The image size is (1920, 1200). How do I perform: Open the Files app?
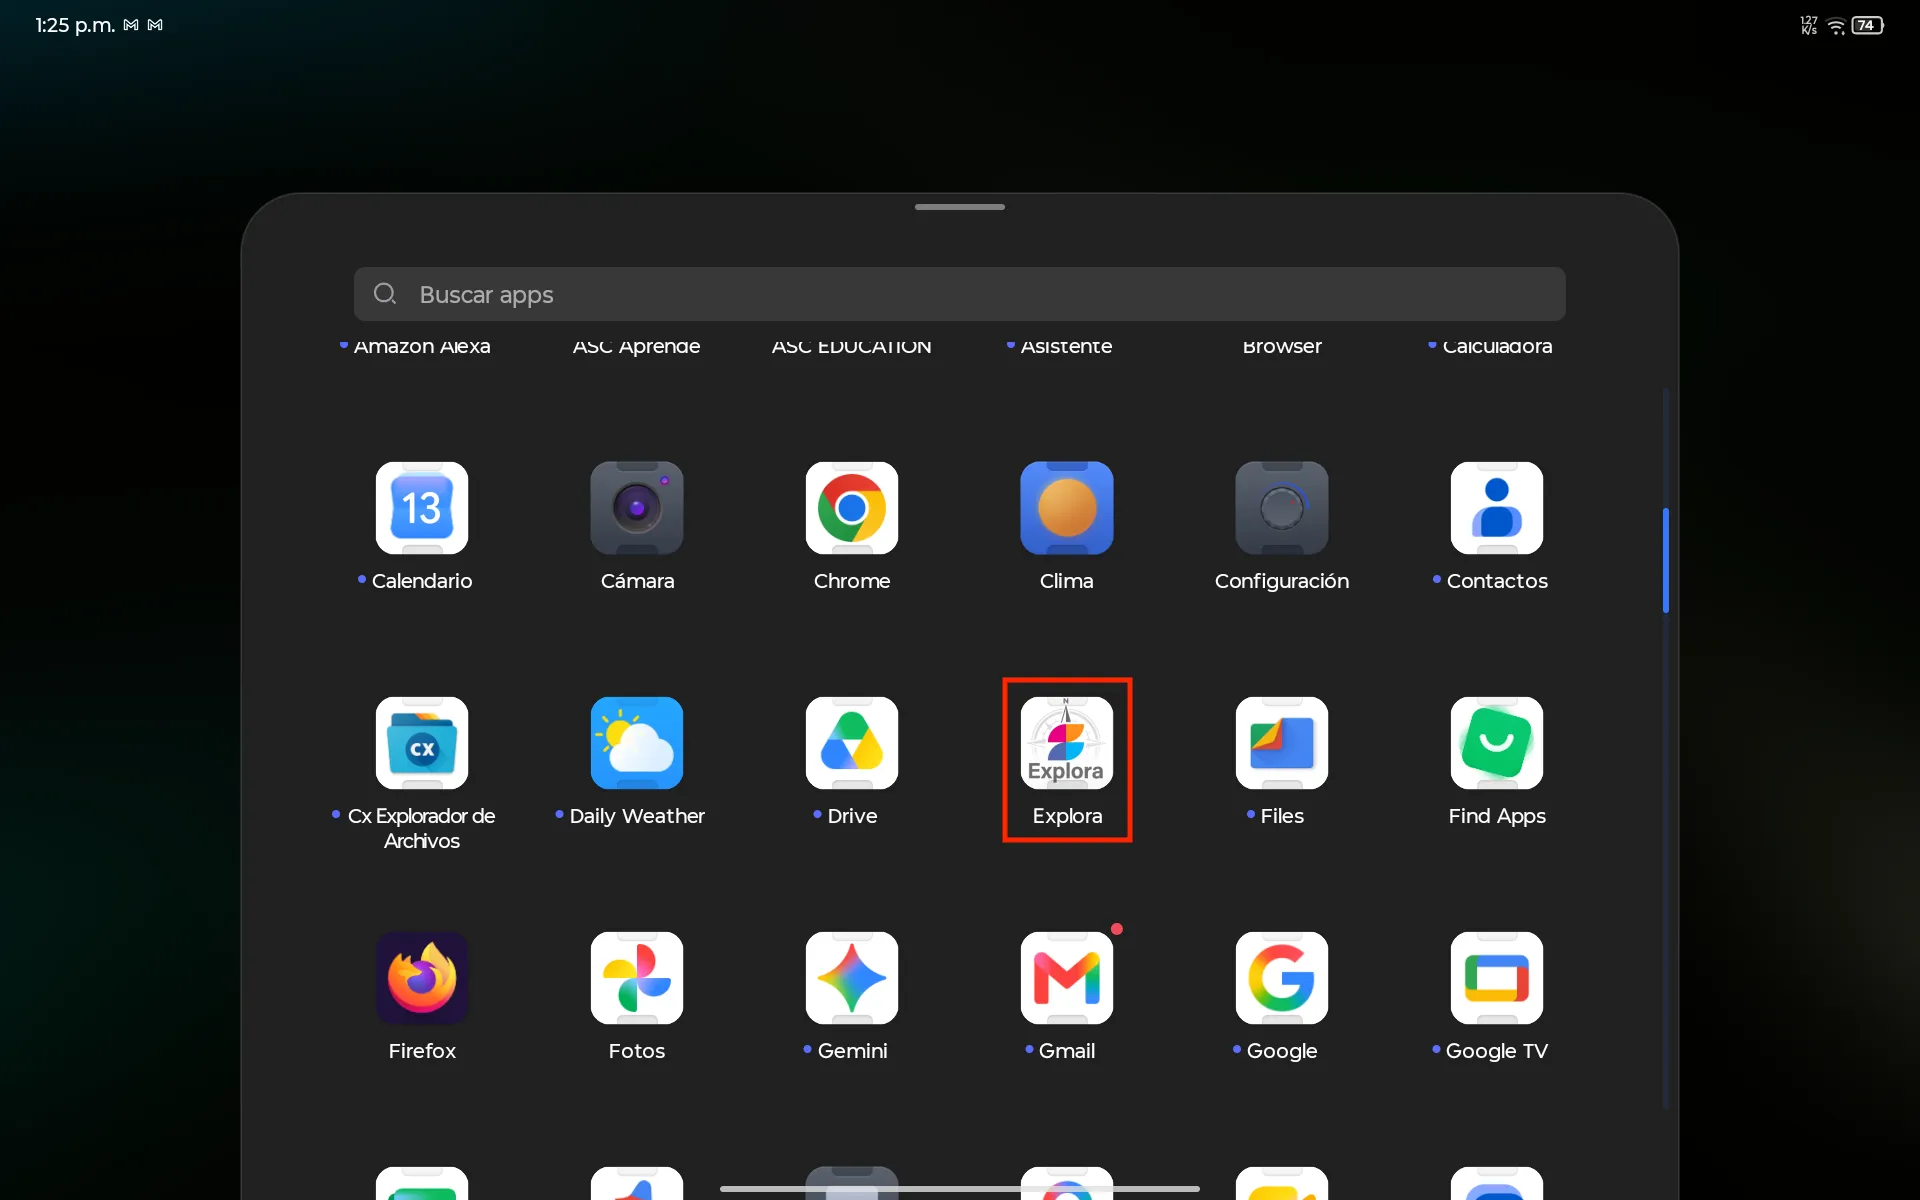(x=1282, y=743)
